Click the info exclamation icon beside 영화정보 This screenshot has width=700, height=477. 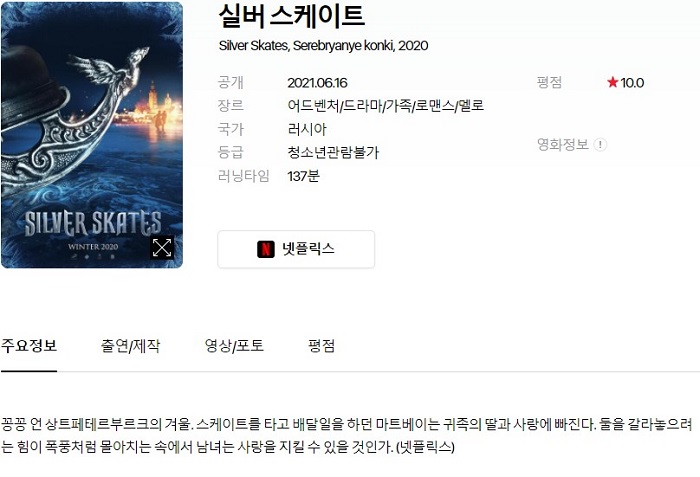[600, 145]
